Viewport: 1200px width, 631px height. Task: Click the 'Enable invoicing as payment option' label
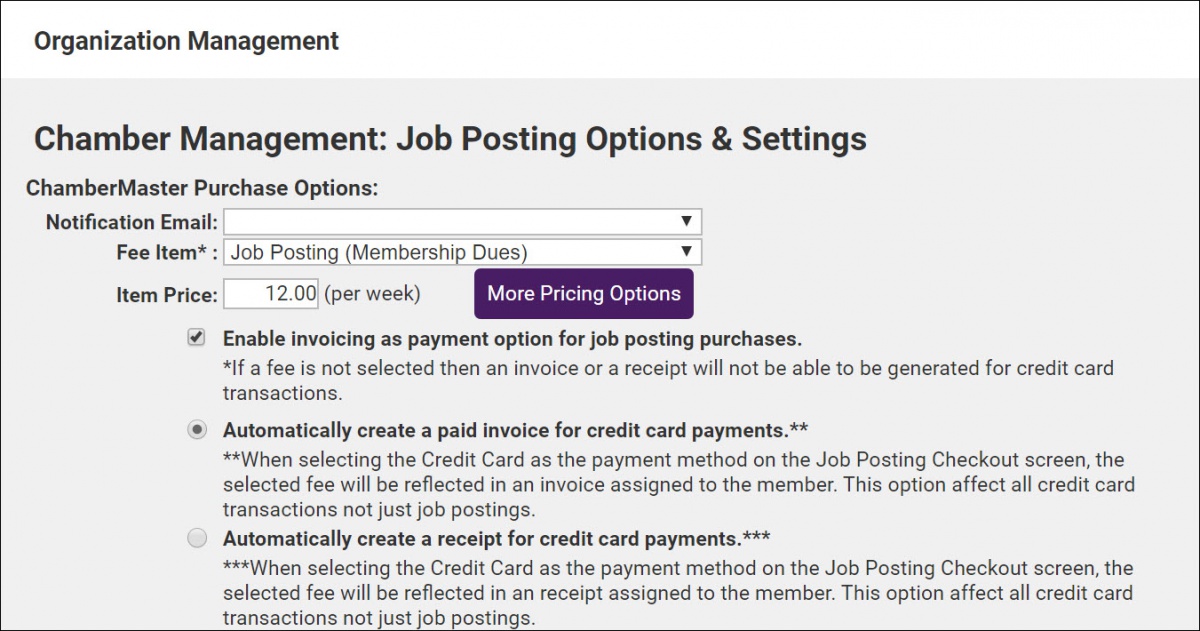[512, 339]
